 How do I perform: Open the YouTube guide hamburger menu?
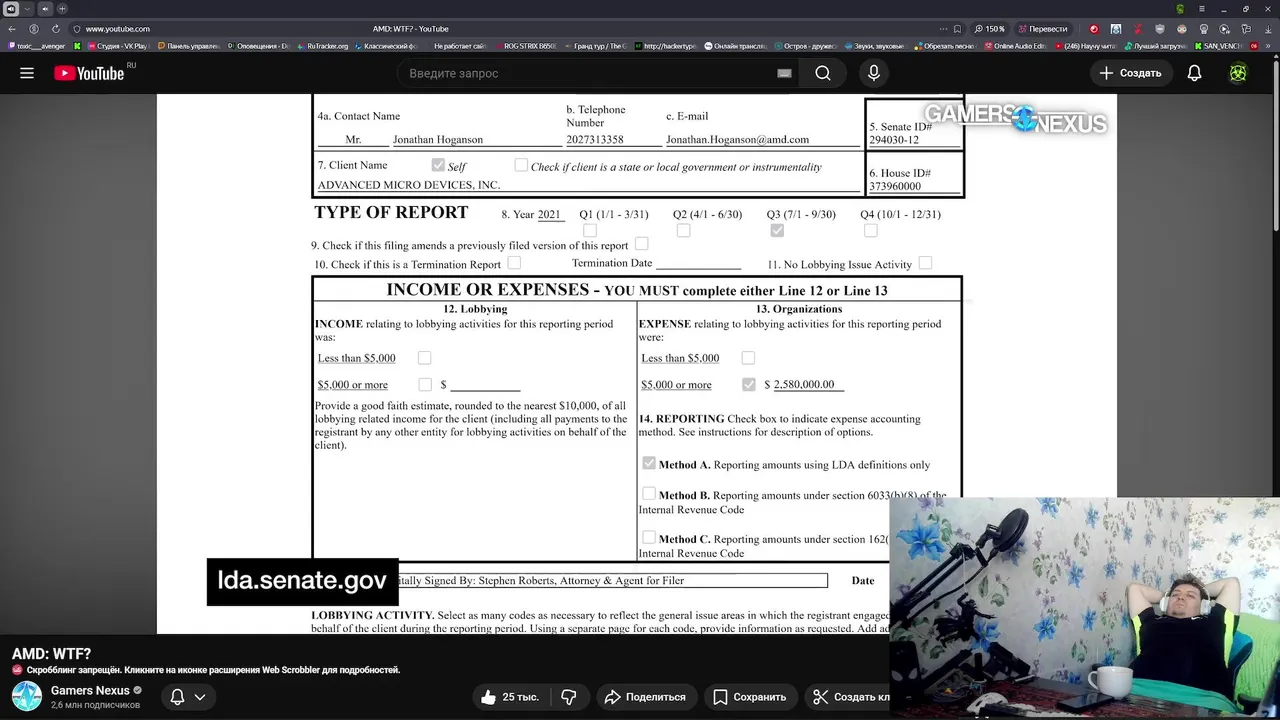tap(27, 73)
